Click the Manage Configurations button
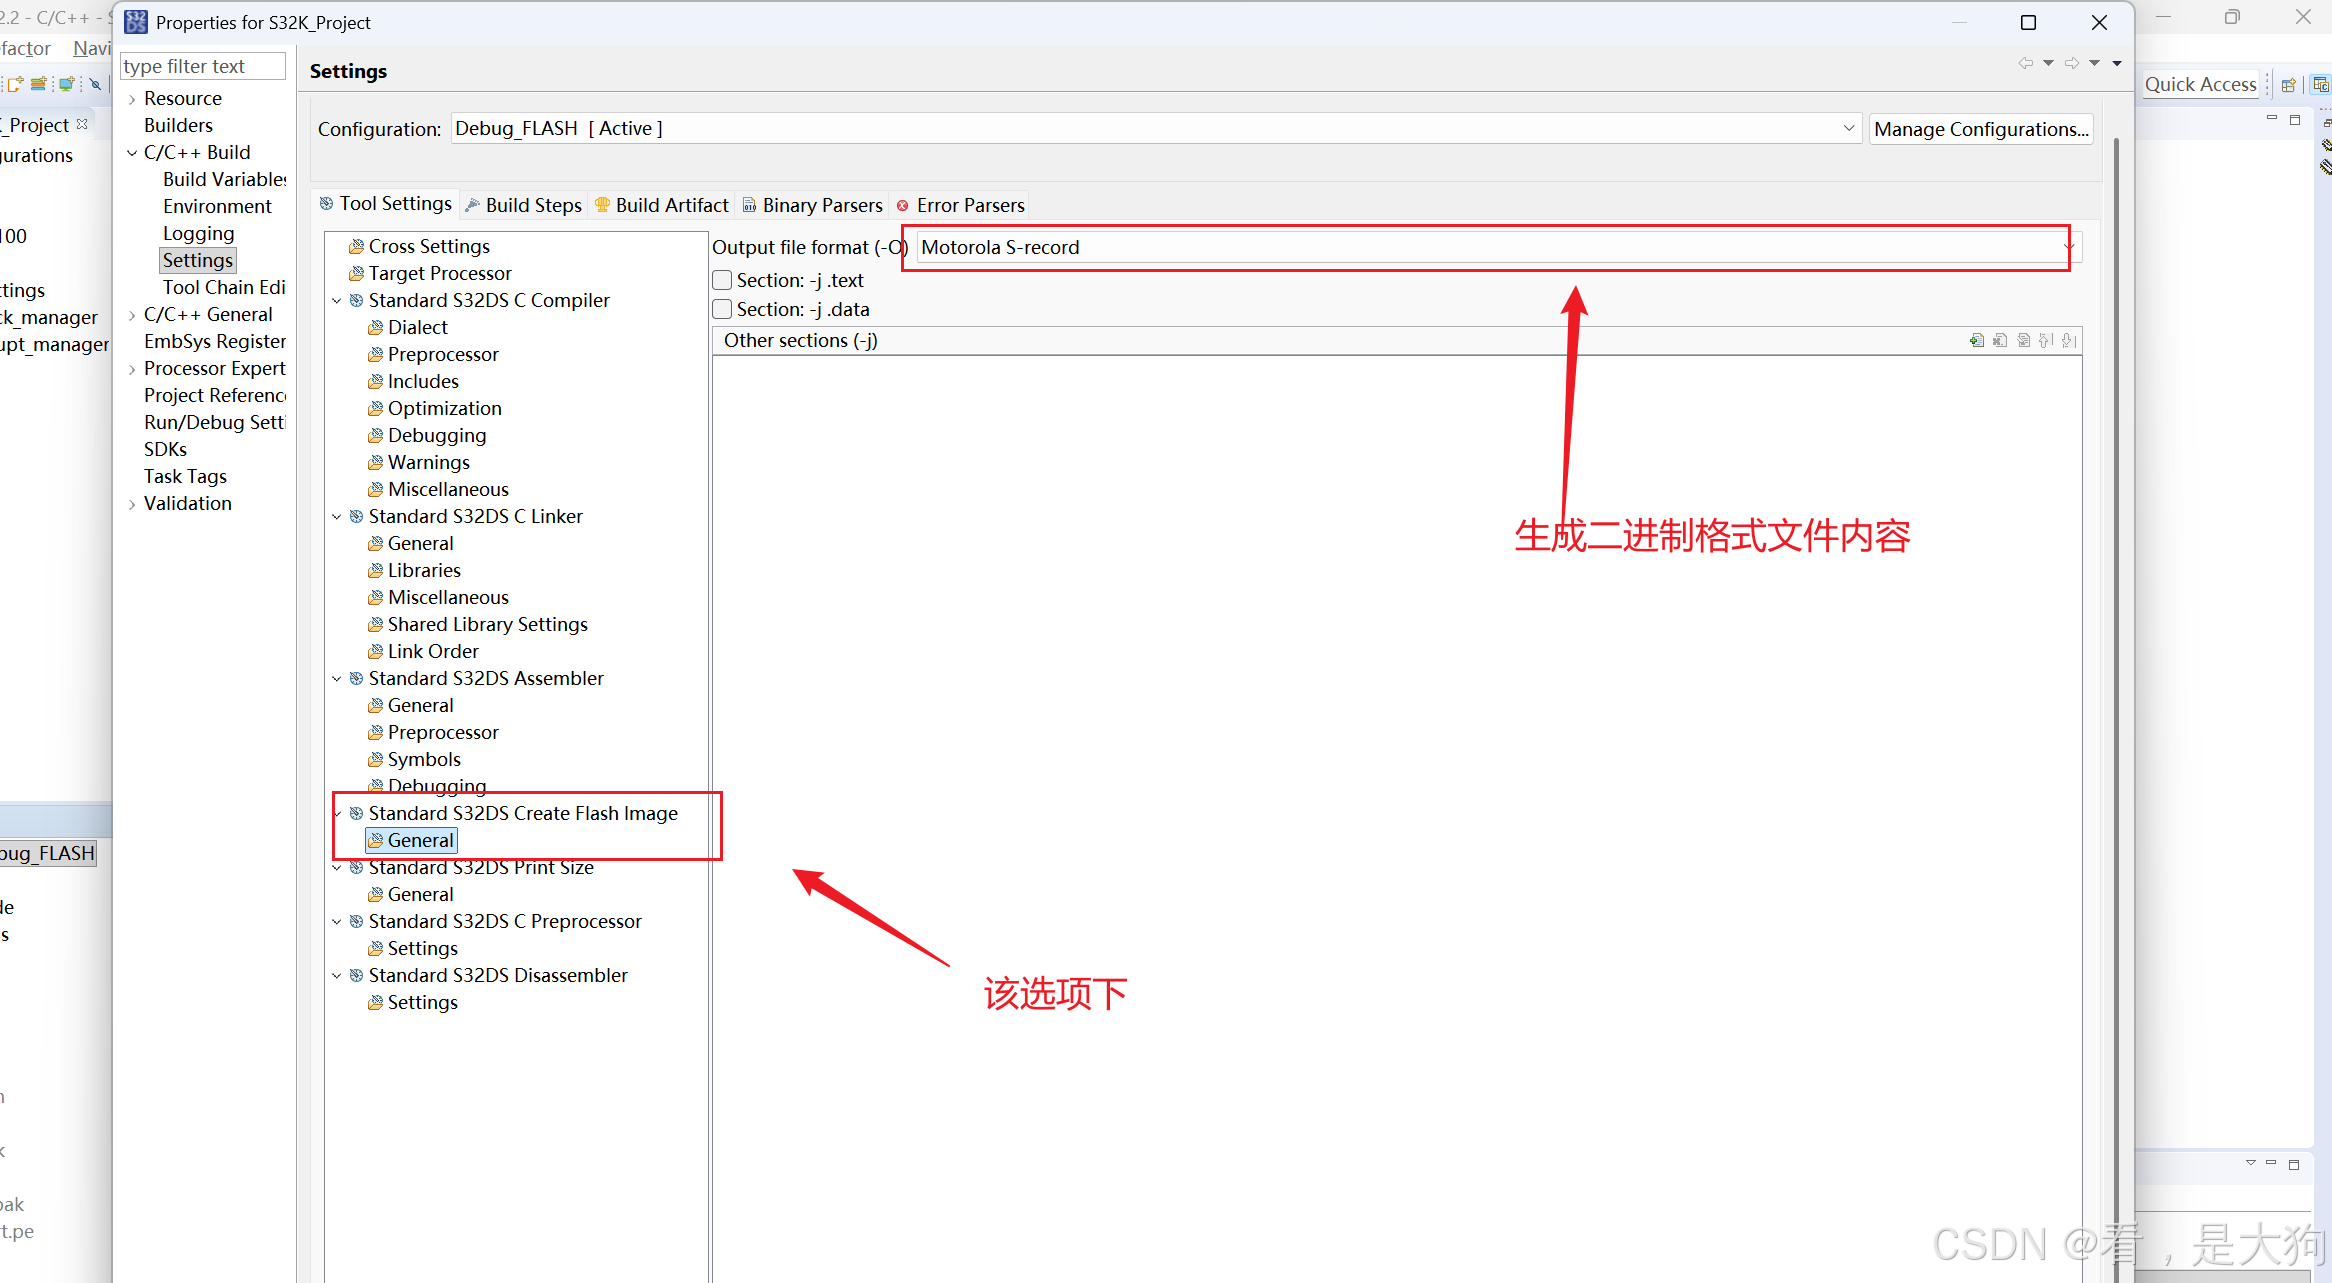 1980,129
